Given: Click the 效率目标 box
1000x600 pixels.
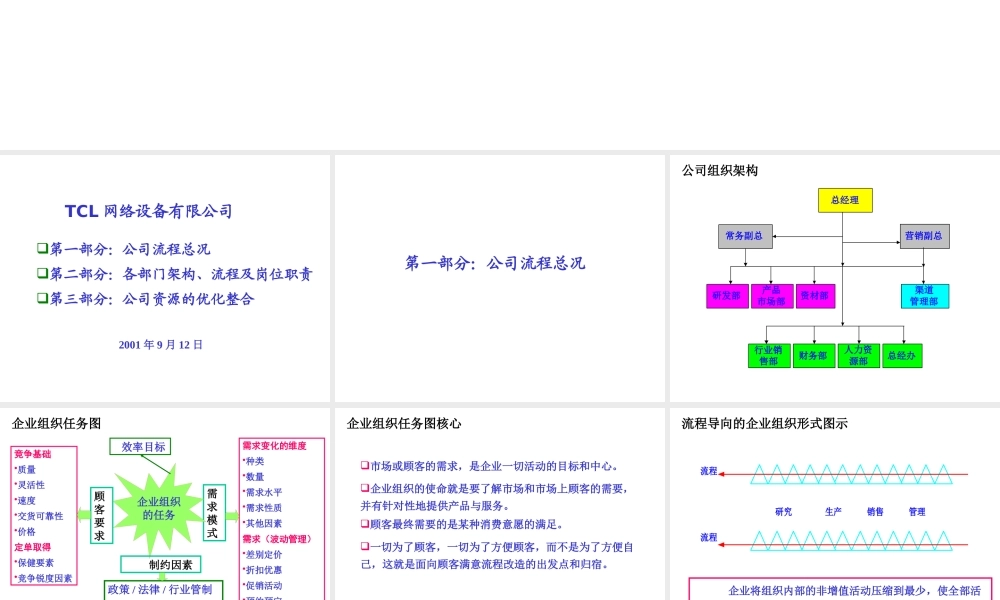Looking at the screenshot, I should 140,447.
